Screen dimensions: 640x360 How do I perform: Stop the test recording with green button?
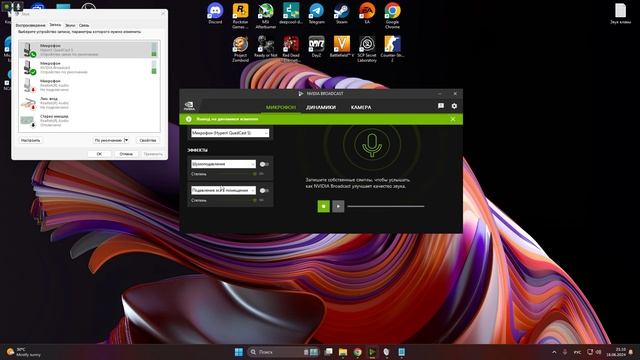coord(324,206)
